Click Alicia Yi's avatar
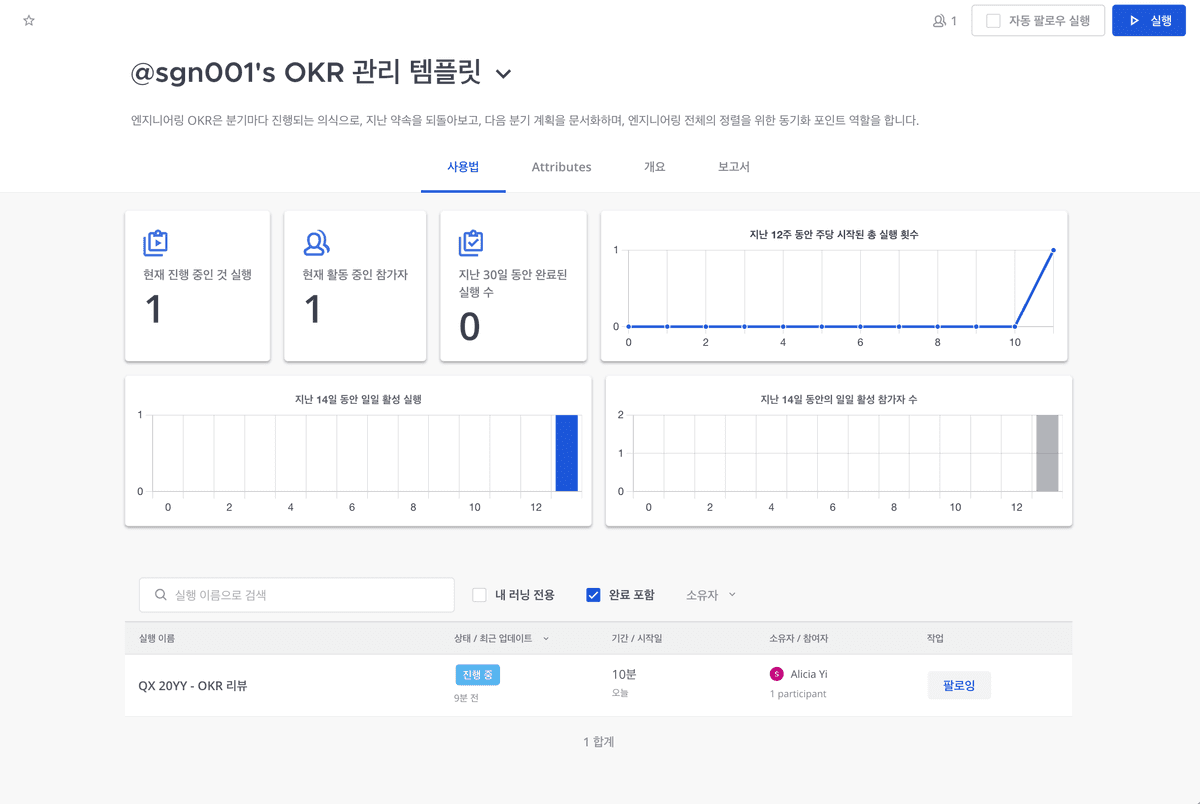The width and height of the screenshot is (1200, 804). [x=777, y=674]
